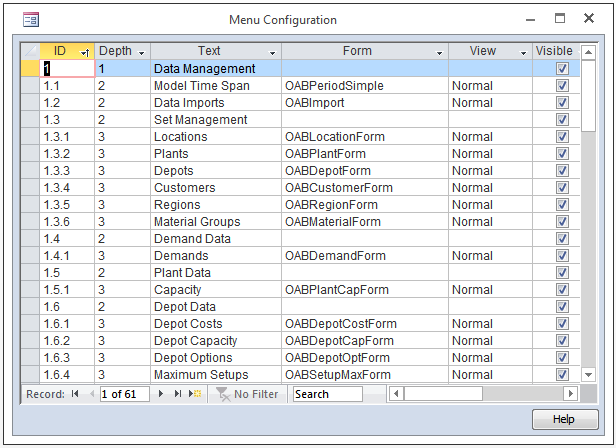Uncheck Visible for Data Management row
Screen dimensions: 616x448
pos(562,69)
